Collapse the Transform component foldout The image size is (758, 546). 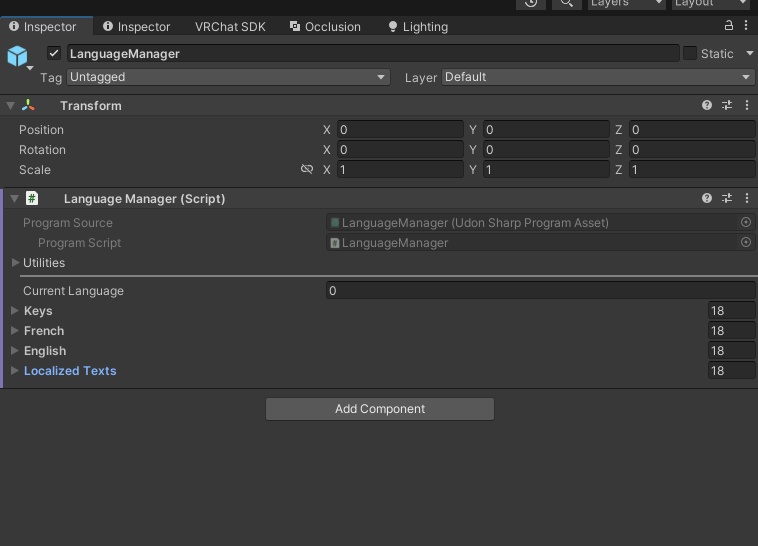pos(10,105)
